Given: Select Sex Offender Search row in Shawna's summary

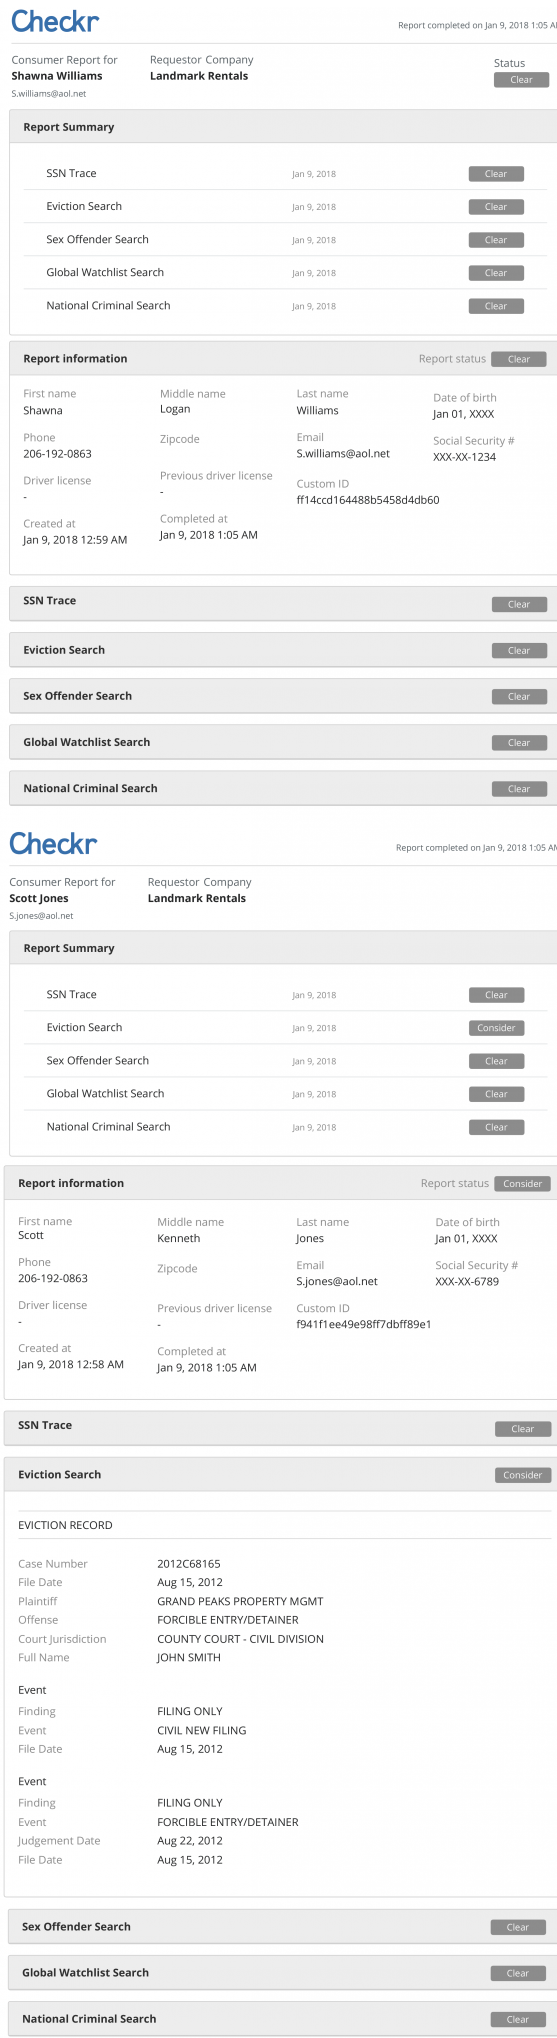Looking at the screenshot, I should (x=285, y=240).
